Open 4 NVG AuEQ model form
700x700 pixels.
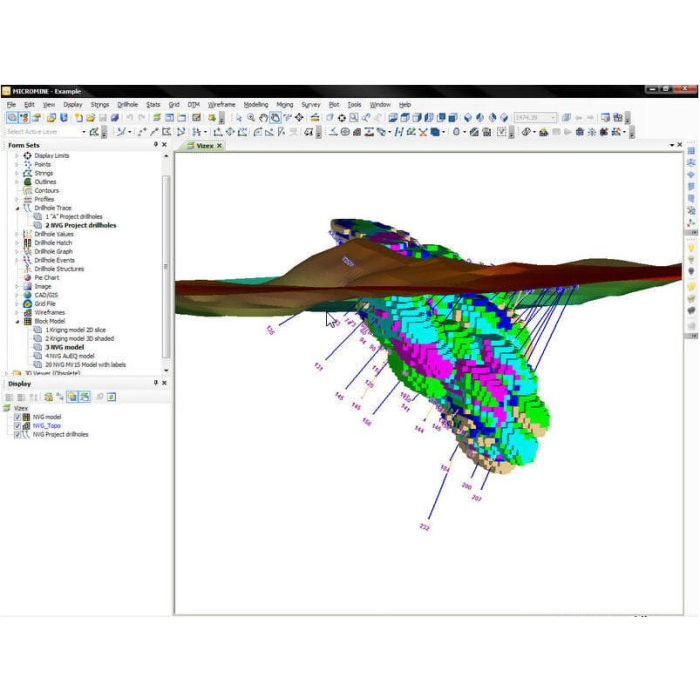(x=68, y=356)
